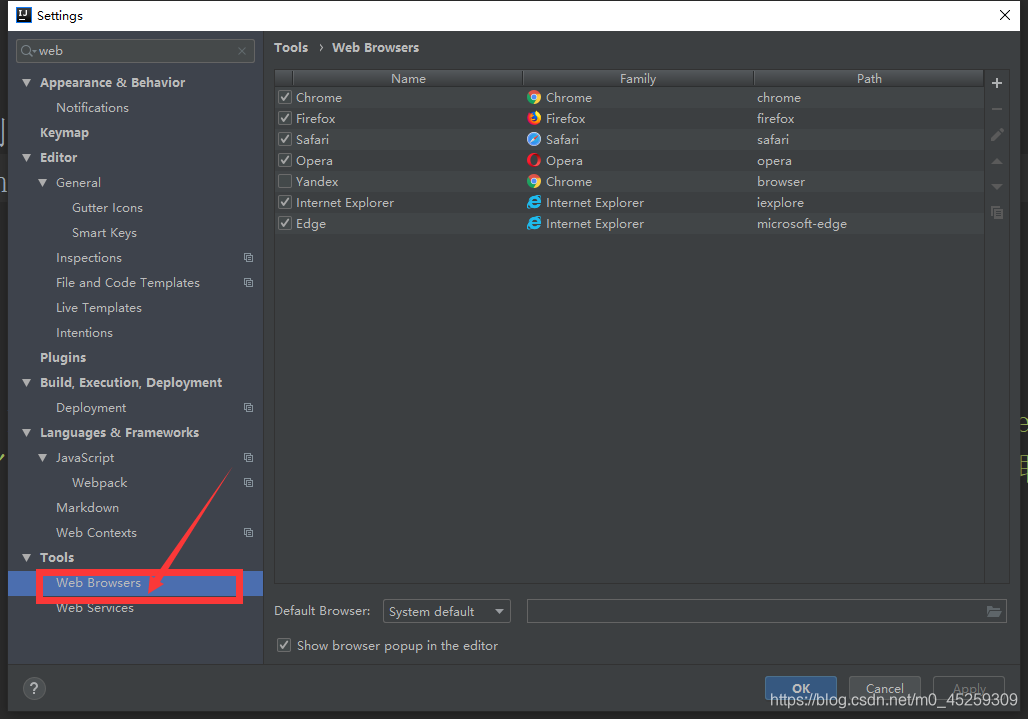Click Tools in the breadcrumb
Viewport: 1028px width, 719px height.
pos(291,47)
